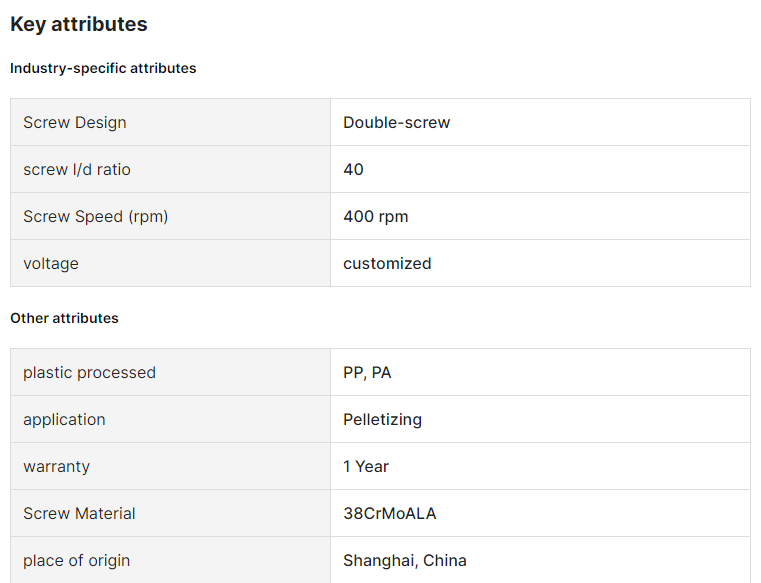Select the Shanghai, China origin value
The width and height of the screenshot is (761, 583).
pyautogui.click(x=405, y=560)
